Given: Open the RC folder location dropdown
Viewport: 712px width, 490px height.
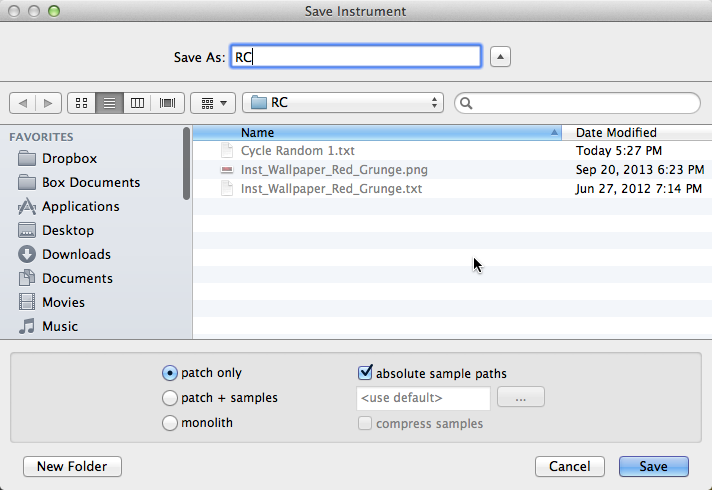Looking at the screenshot, I should point(343,103).
